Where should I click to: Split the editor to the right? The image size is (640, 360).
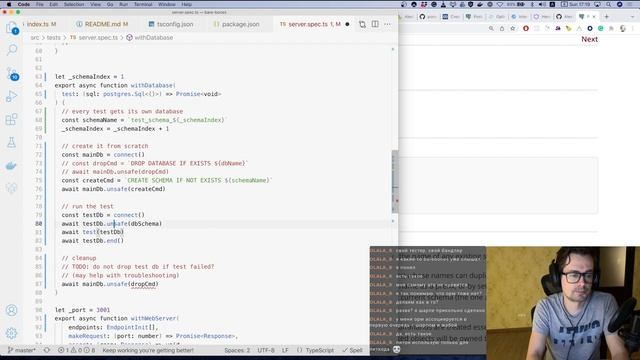pos(375,24)
